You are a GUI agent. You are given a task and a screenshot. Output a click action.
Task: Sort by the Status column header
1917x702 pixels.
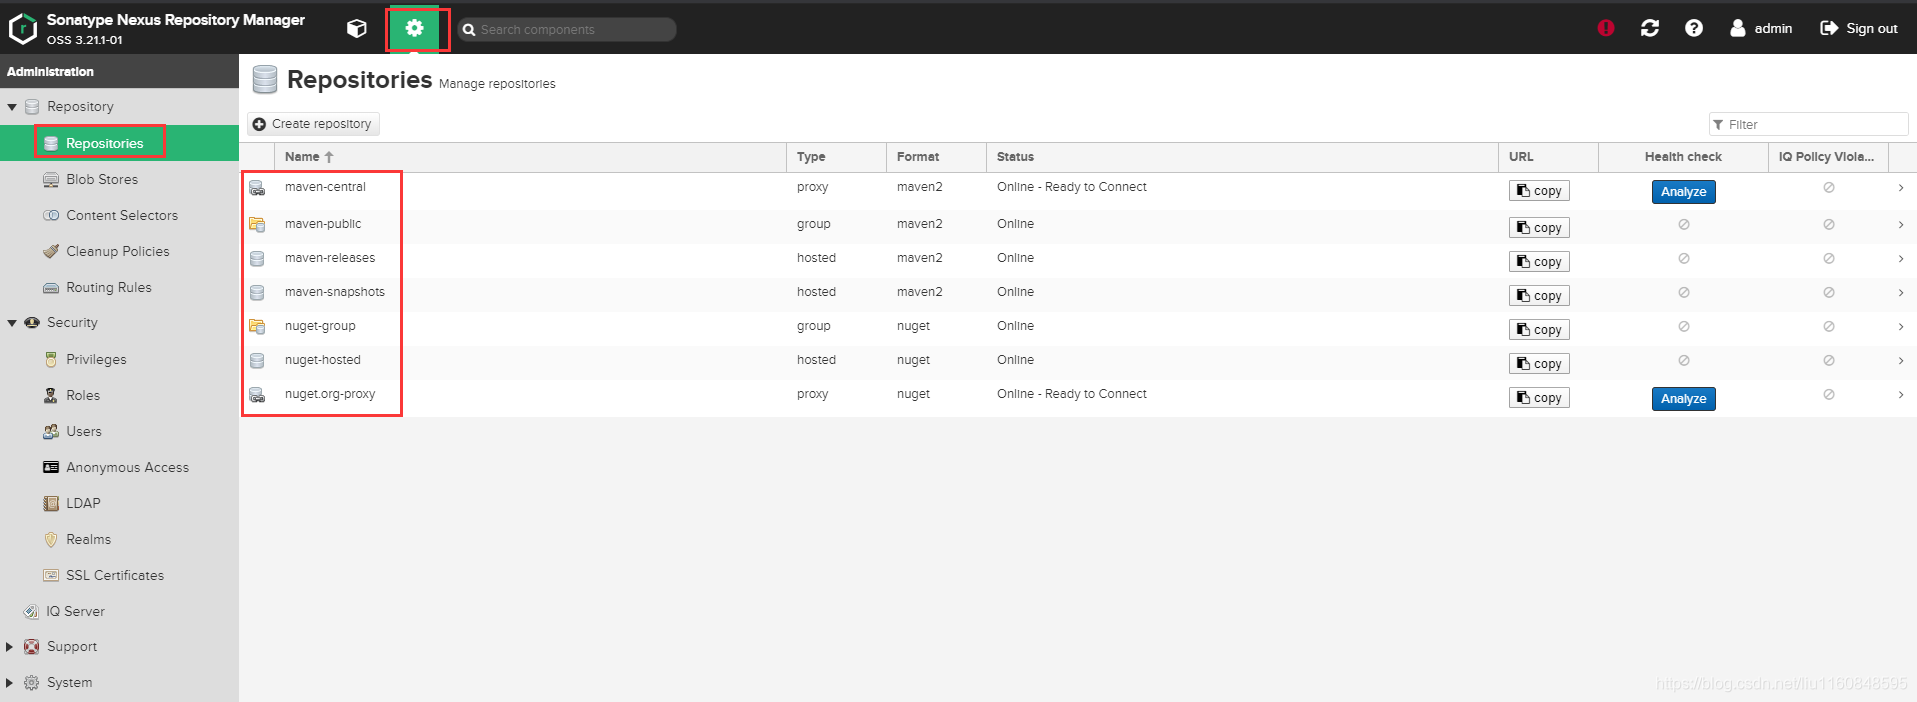tap(1242, 157)
